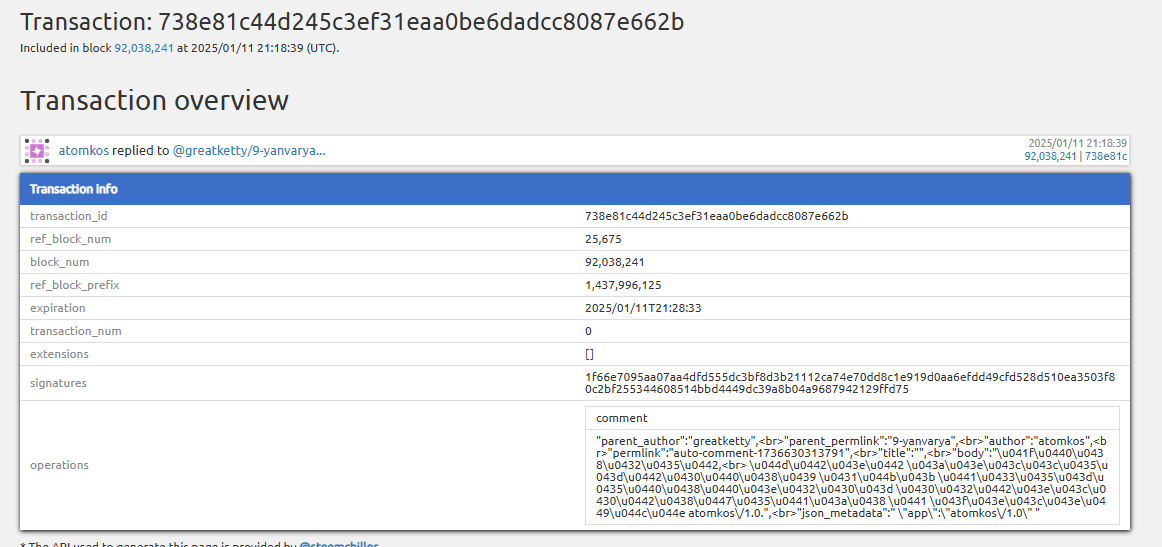1162x547 pixels.
Task: Open the @greatketty/9-yanvarya... post link
Action: coord(249,150)
